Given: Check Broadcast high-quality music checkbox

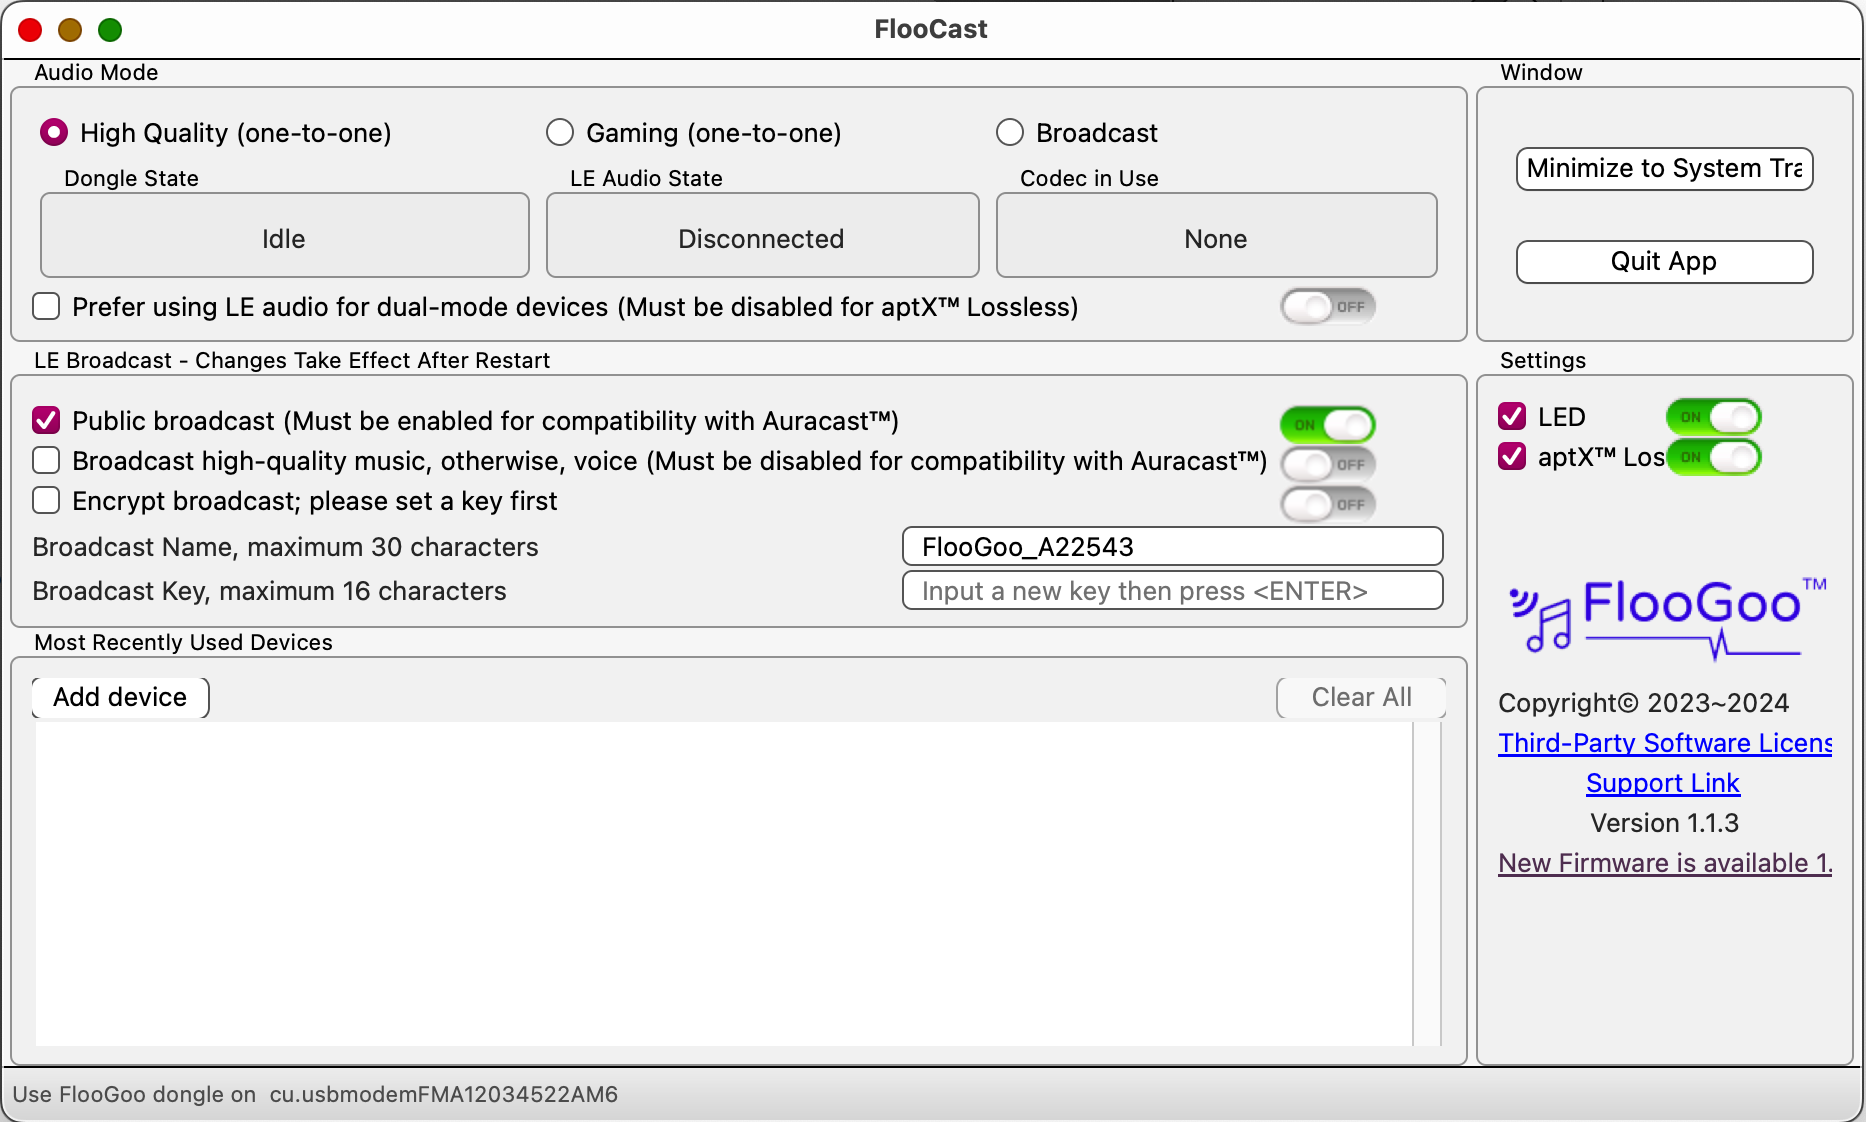Looking at the screenshot, I should [46, 460].
